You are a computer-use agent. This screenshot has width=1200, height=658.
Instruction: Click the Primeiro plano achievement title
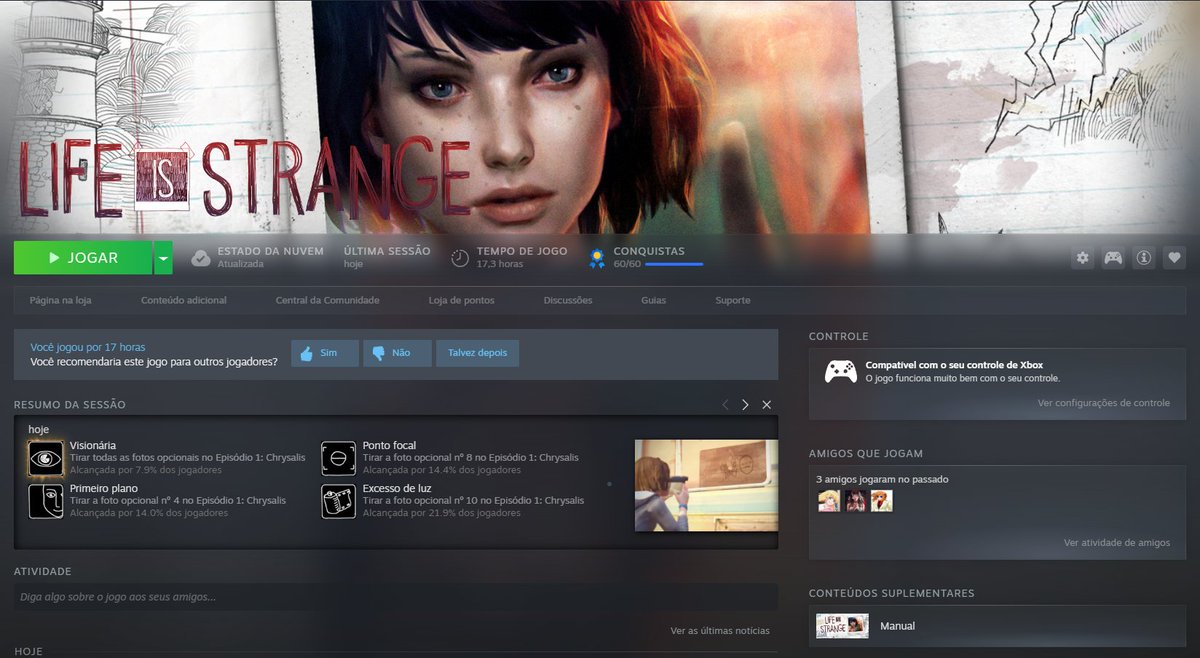click(x=104, y=488)
